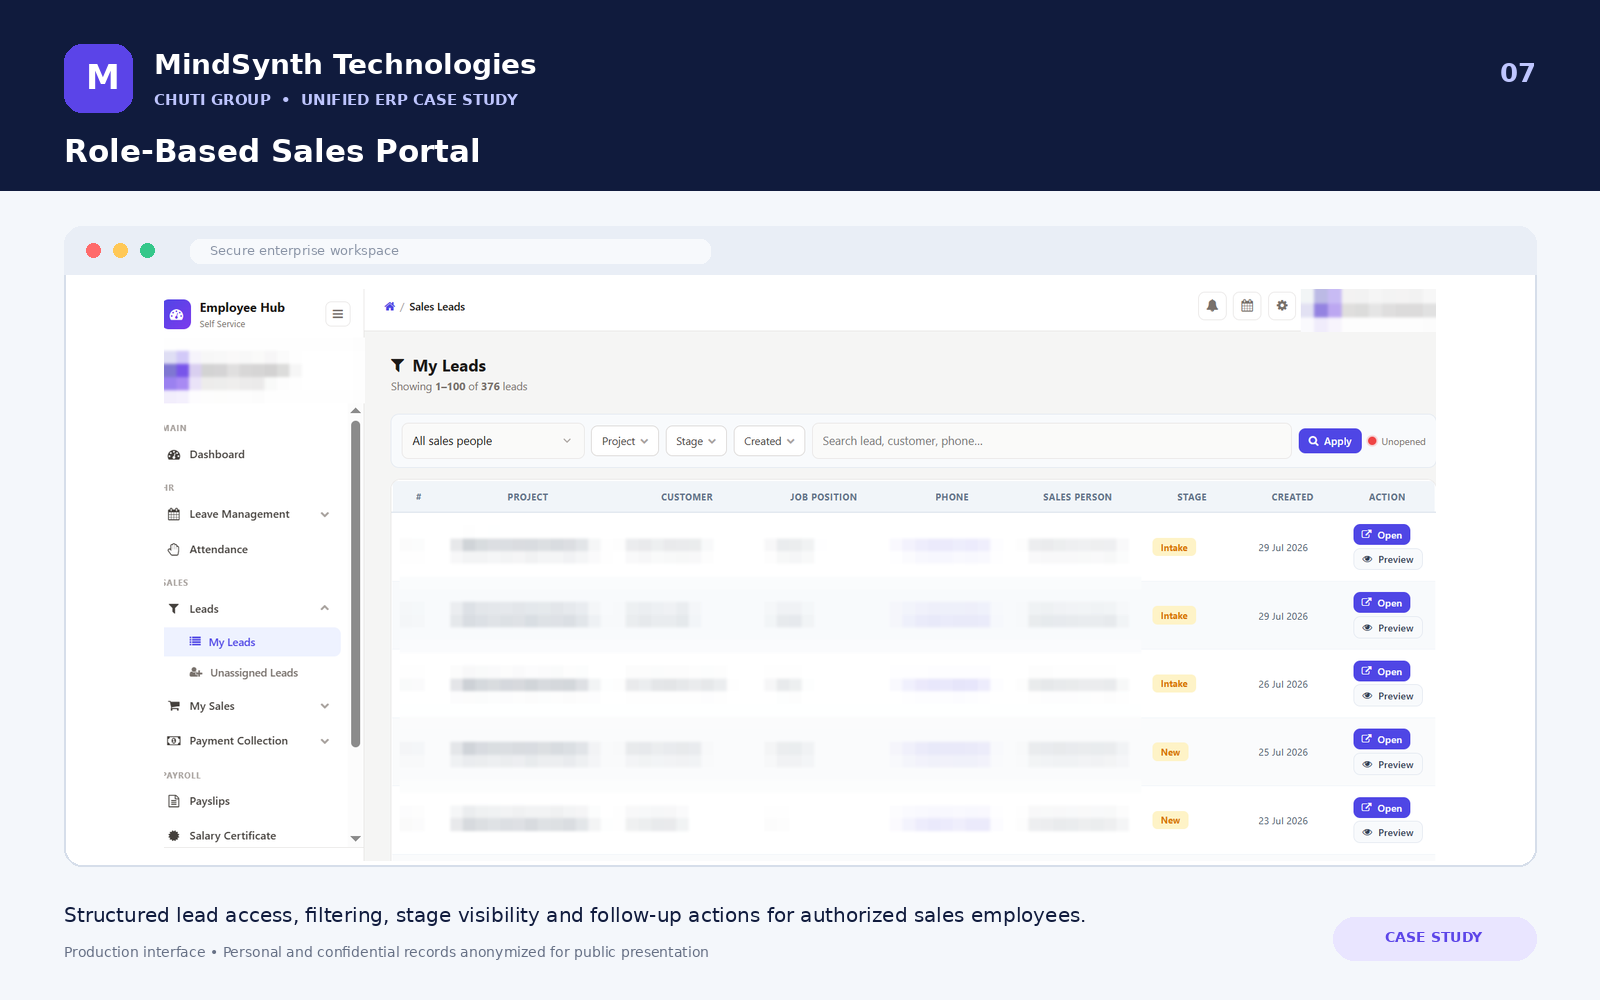
Task: Click the sidebar scrollbar up arrow
Action: click(x=355, y=411)
